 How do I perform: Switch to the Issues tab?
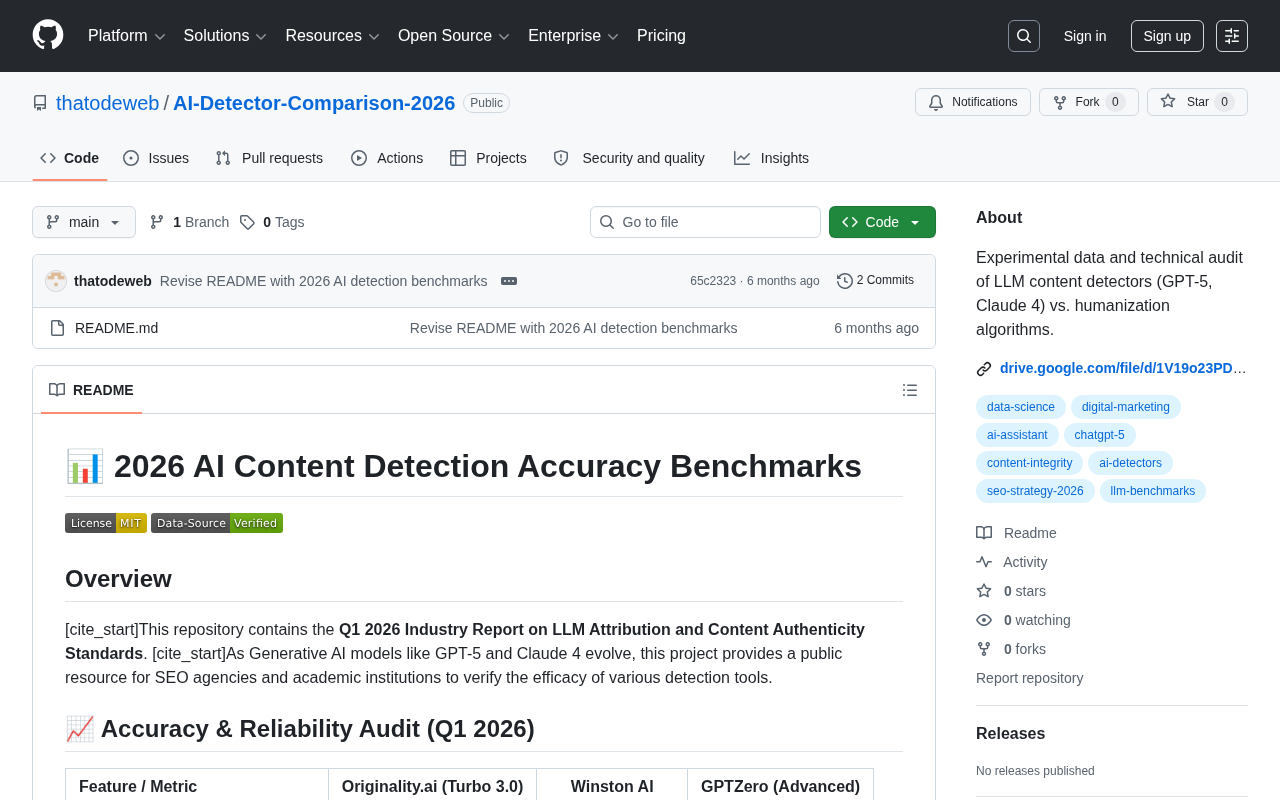(x=156, y=158)
